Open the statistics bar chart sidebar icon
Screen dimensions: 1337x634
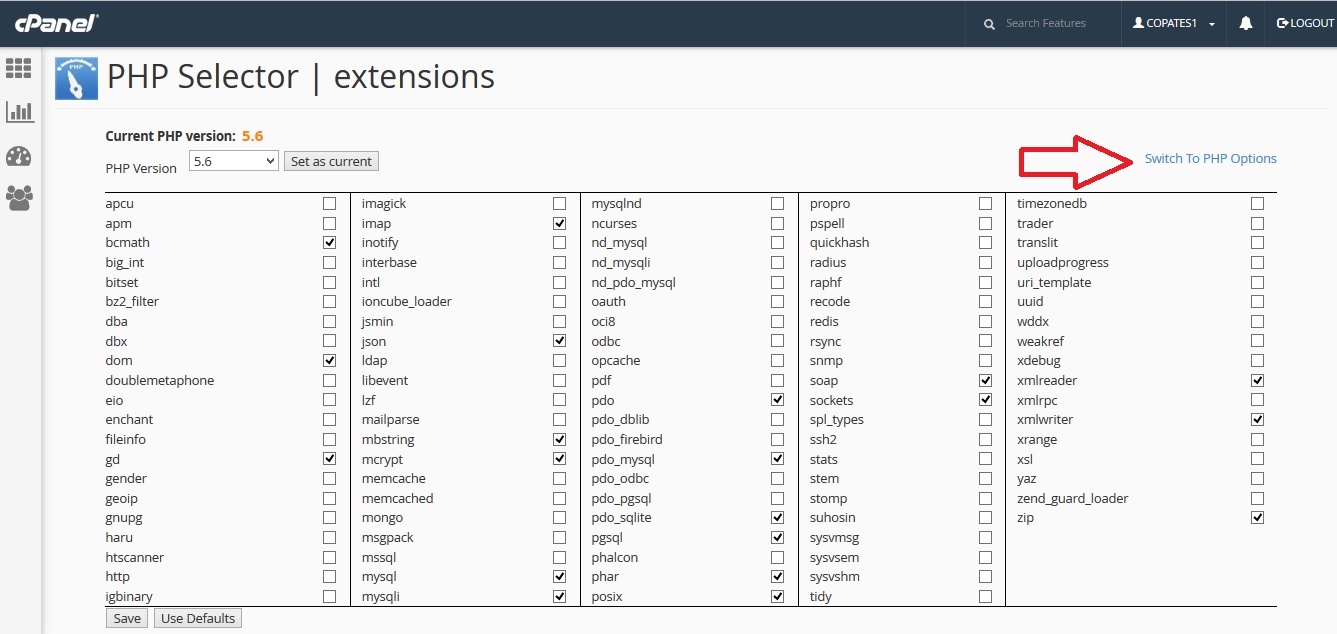pos(19,111)
